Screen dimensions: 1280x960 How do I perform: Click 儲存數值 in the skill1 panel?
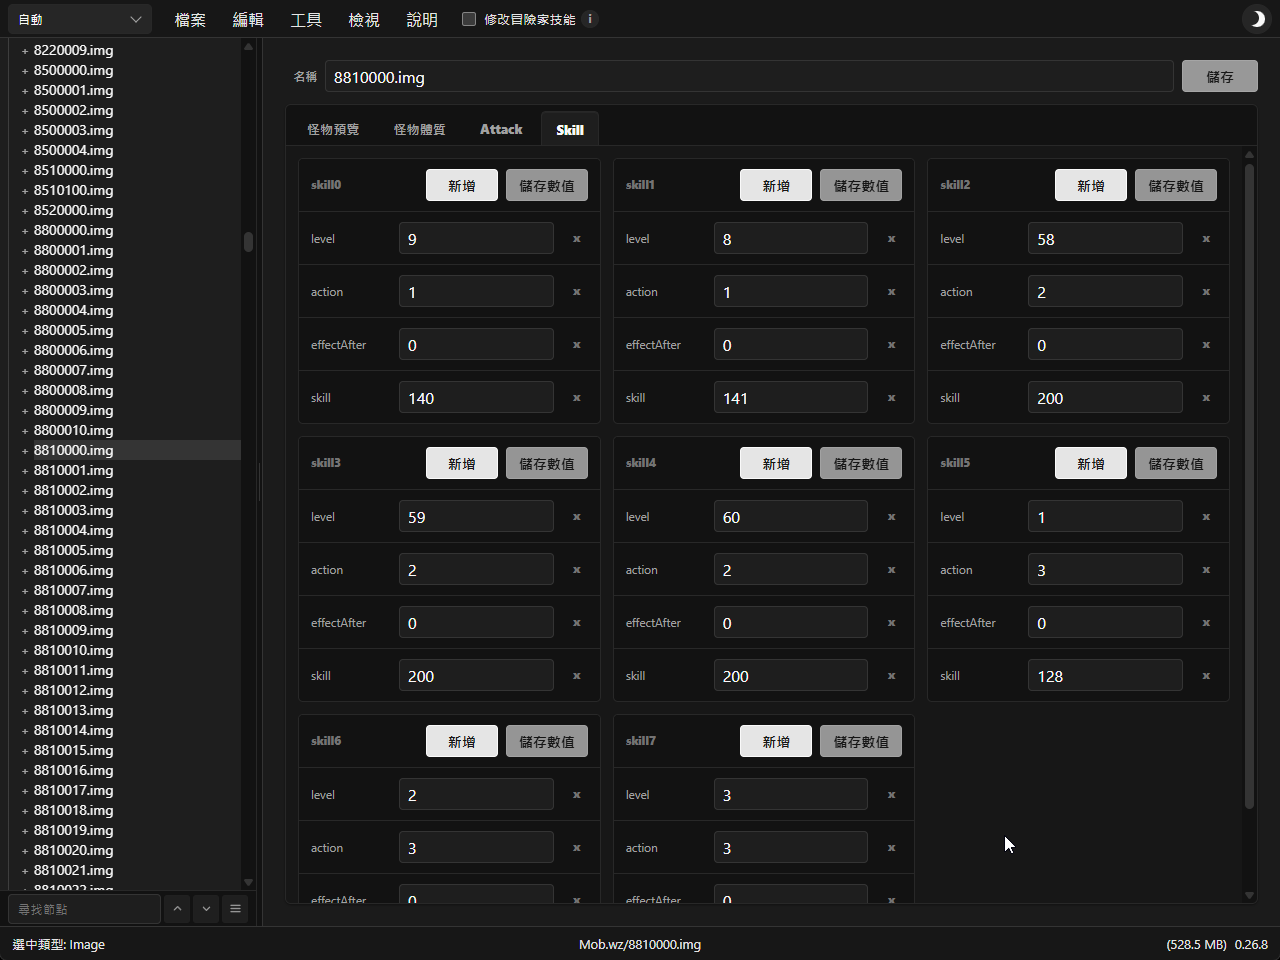point(861,185)
